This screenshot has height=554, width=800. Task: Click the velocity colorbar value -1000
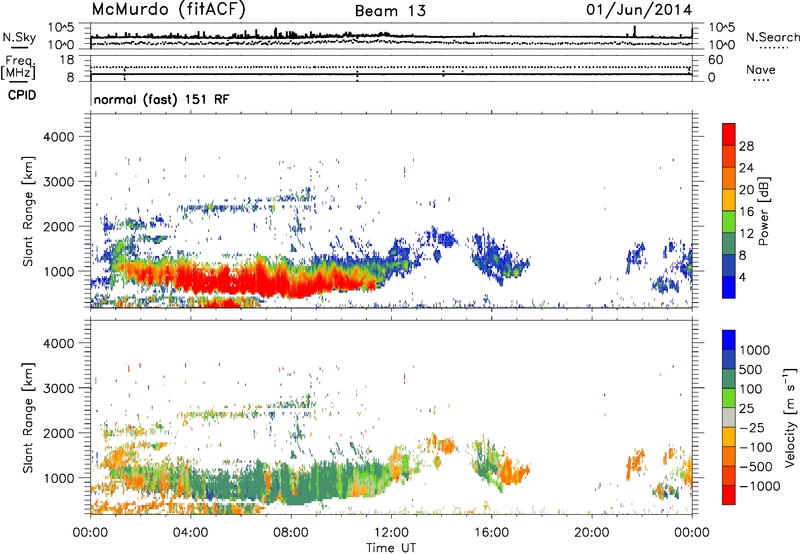[x=760, y=486]
